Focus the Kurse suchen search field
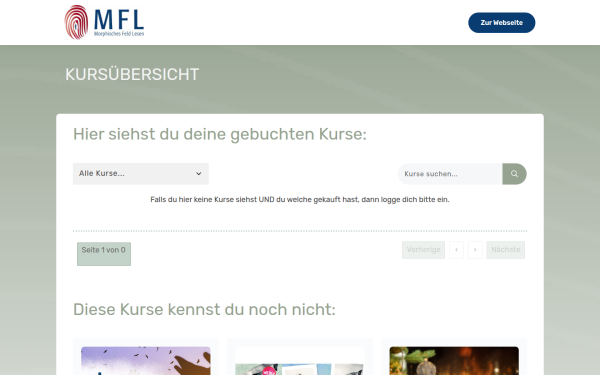600x375 pixels. pyautogui.click(x=450, y=174)
